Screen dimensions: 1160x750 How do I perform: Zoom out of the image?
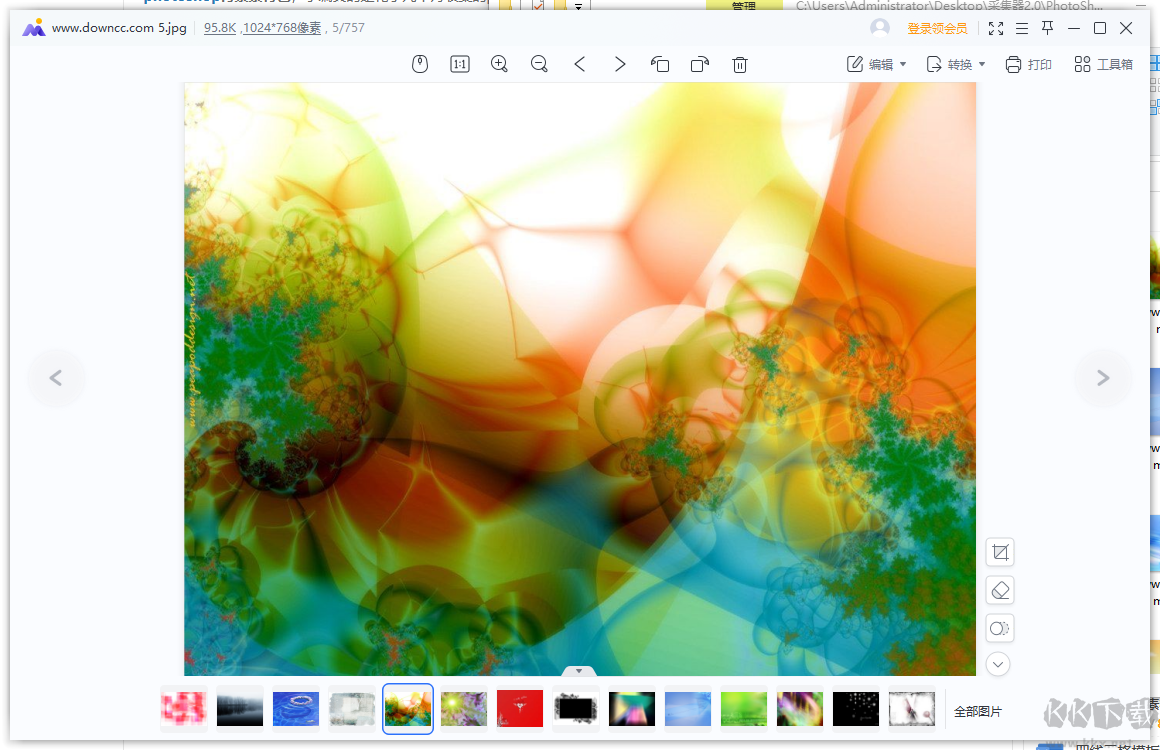click(x=539, y=64)
